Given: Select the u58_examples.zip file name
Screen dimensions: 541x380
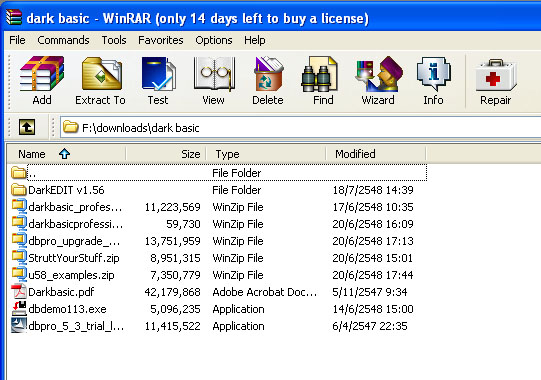Looking at the screenshot, I should (71, 275).
